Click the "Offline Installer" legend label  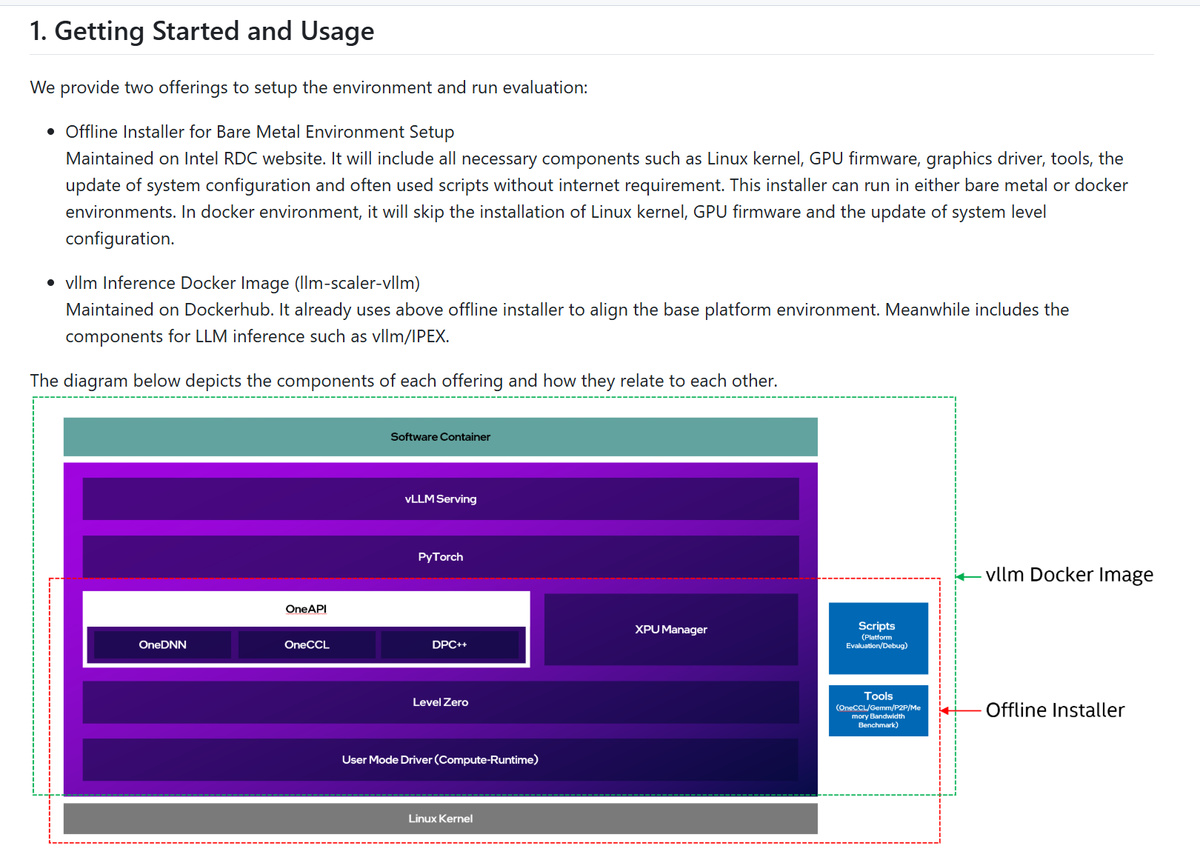[x=1055, y=710]
